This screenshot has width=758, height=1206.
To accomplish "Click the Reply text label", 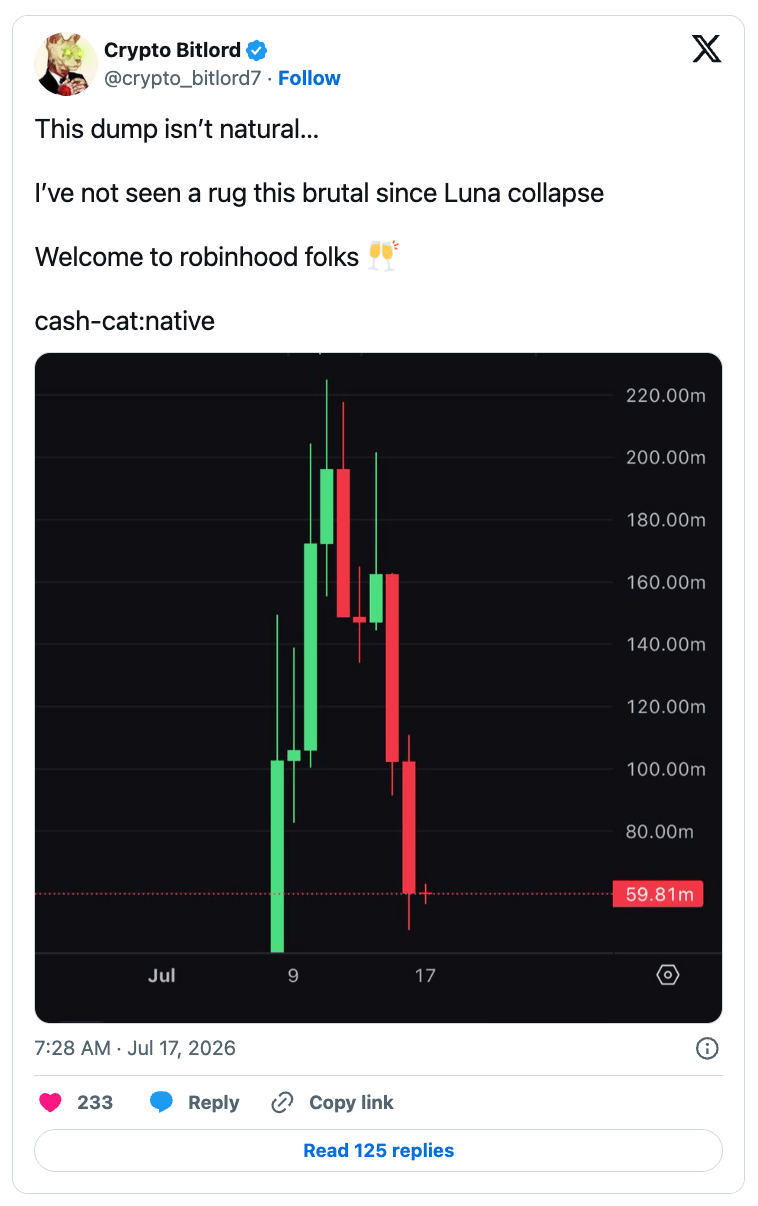I will coord(214,1102).
